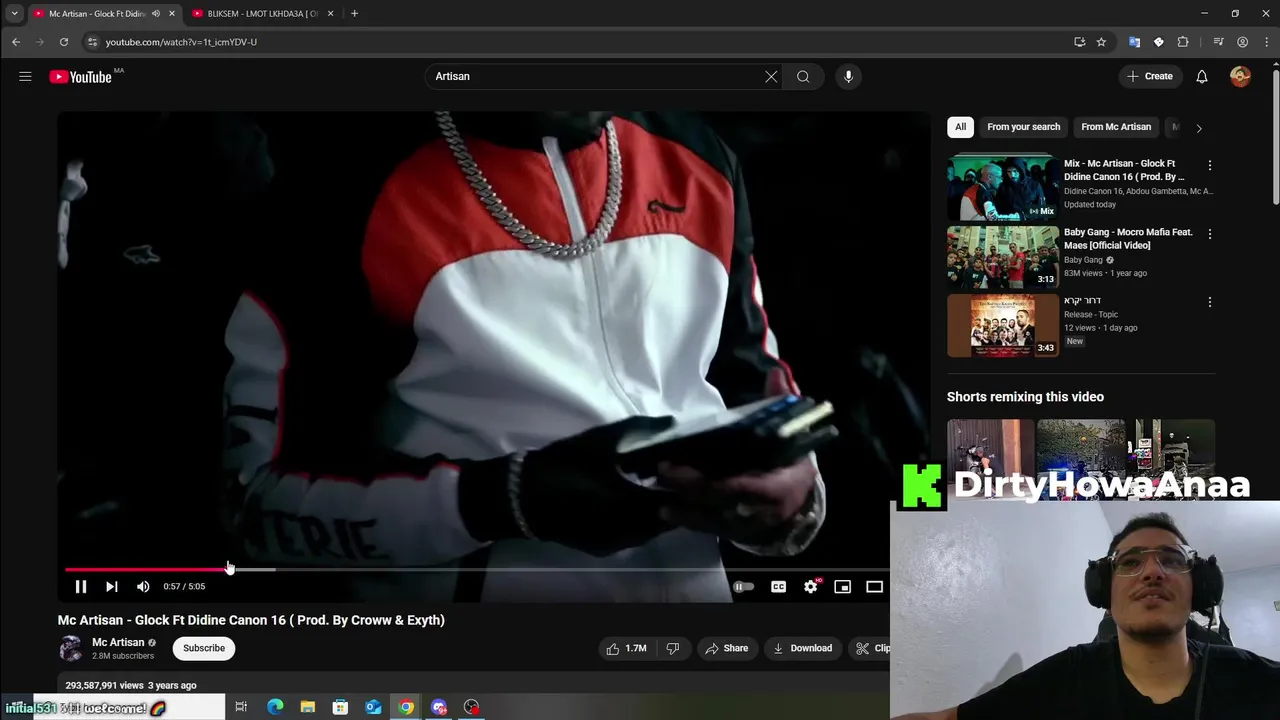Start voice search with the microphone

[848, 76]
